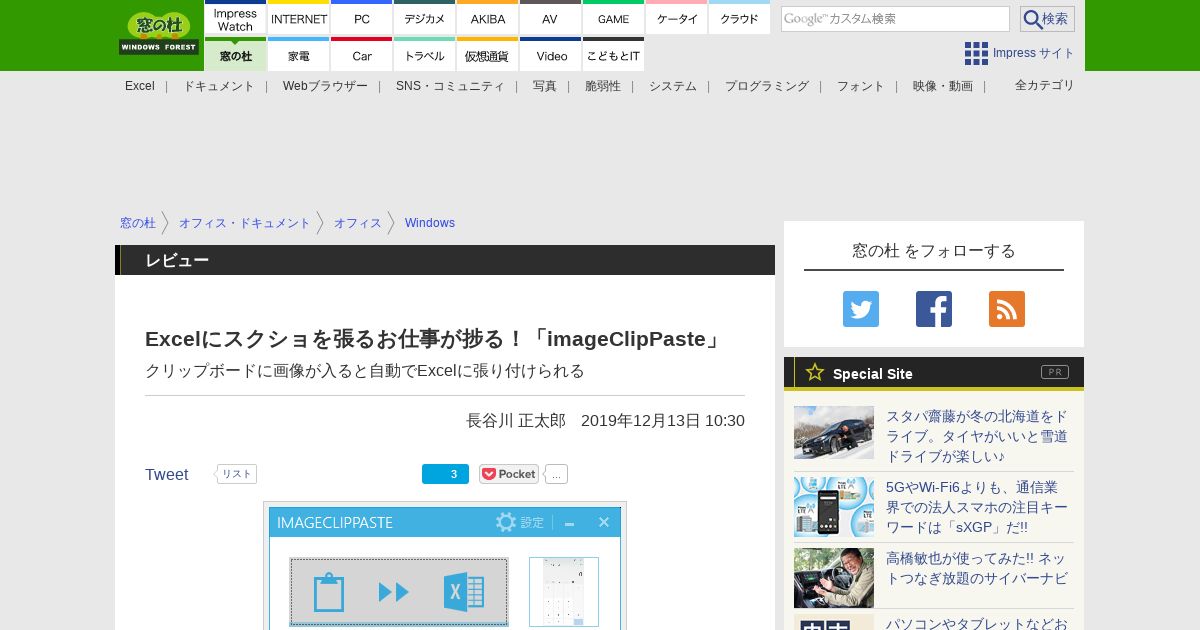Open the Impress Watch tab
This screenshot has height=630, width=1200.
[235, 18]
